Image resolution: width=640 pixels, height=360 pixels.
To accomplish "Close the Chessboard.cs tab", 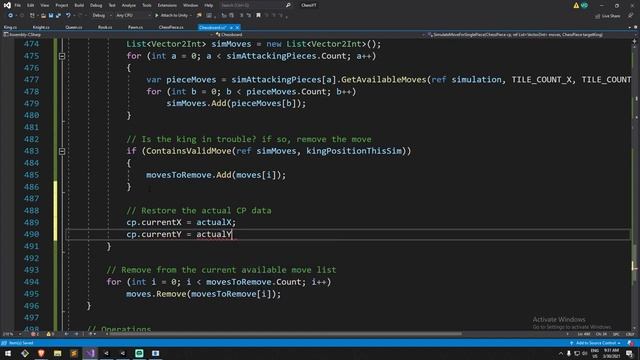I will click(x=237, y=27).
